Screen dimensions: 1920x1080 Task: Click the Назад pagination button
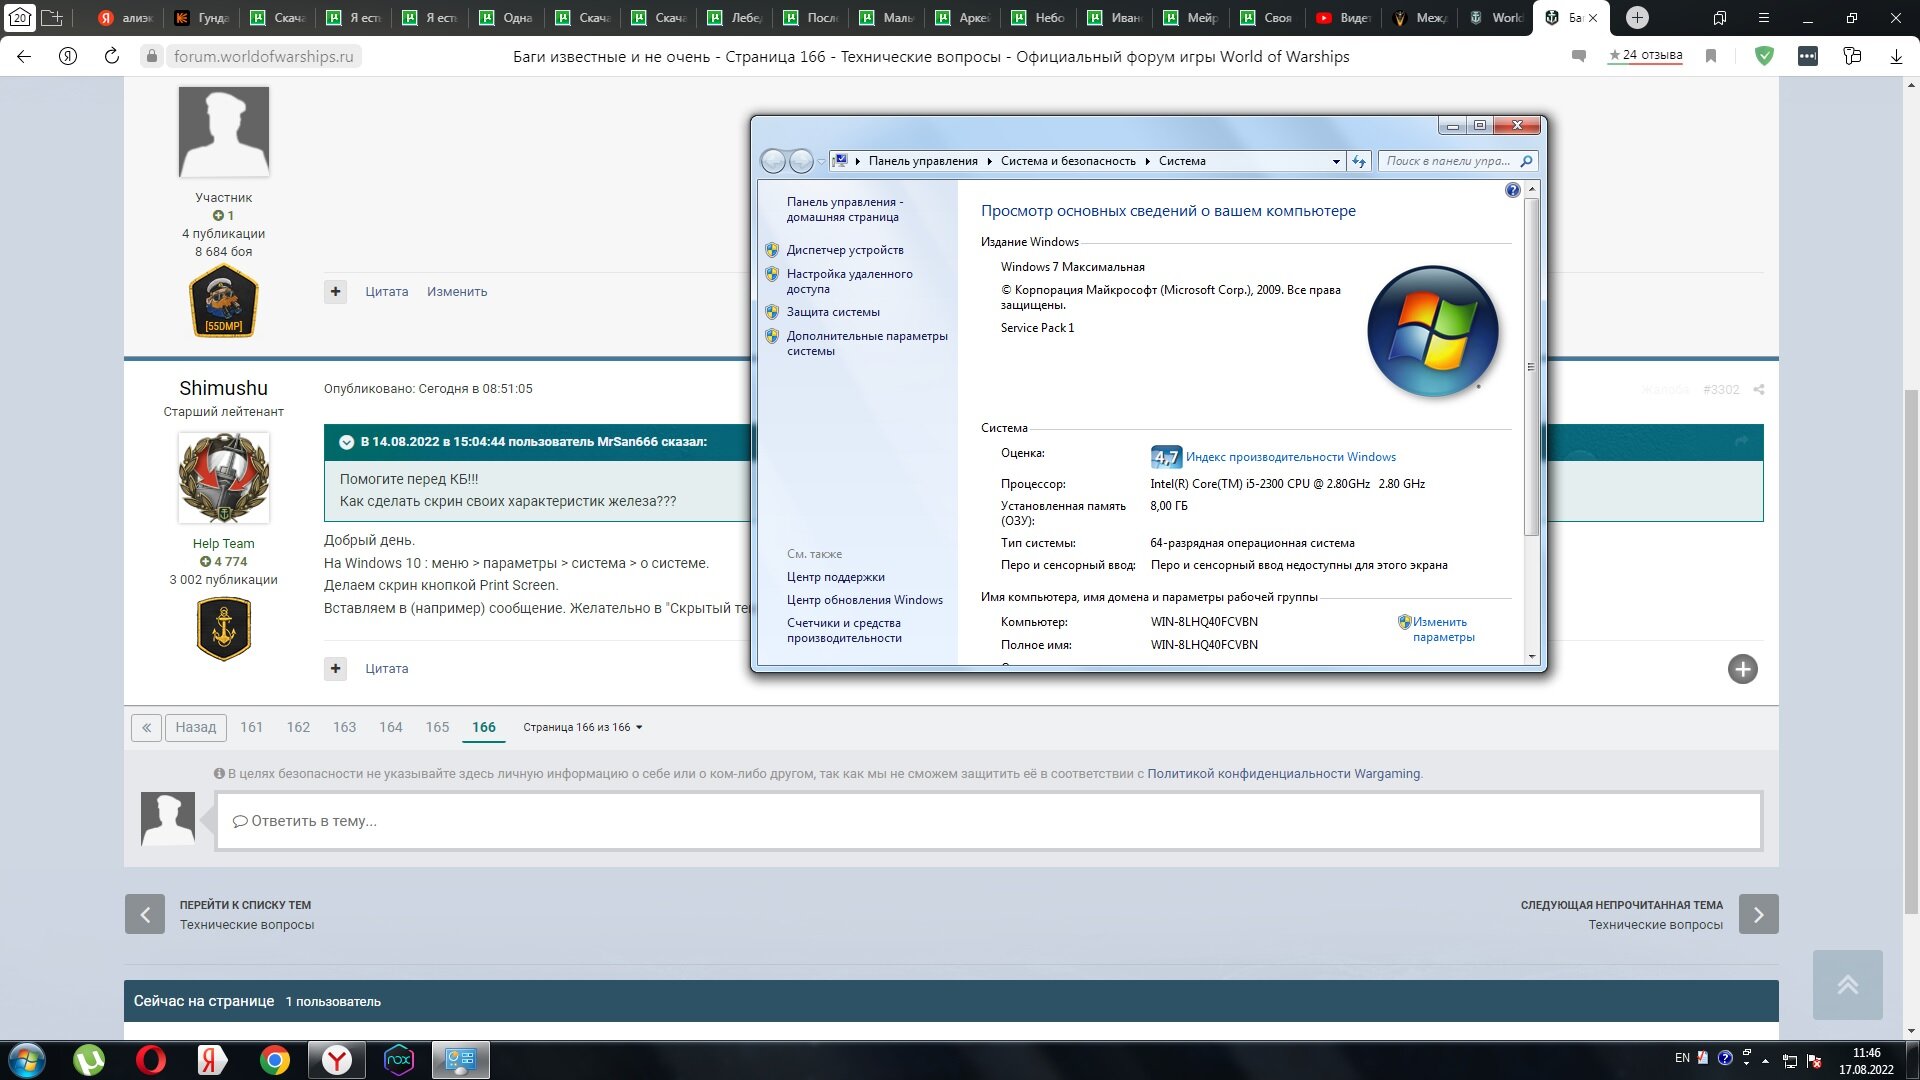[196, 727]
